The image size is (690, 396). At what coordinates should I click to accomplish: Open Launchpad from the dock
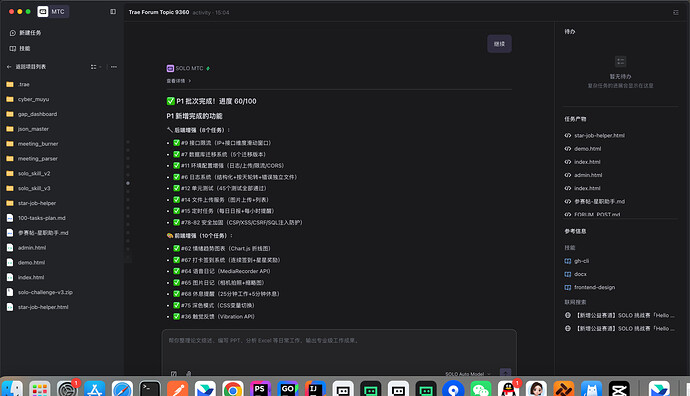click(40, 389)
